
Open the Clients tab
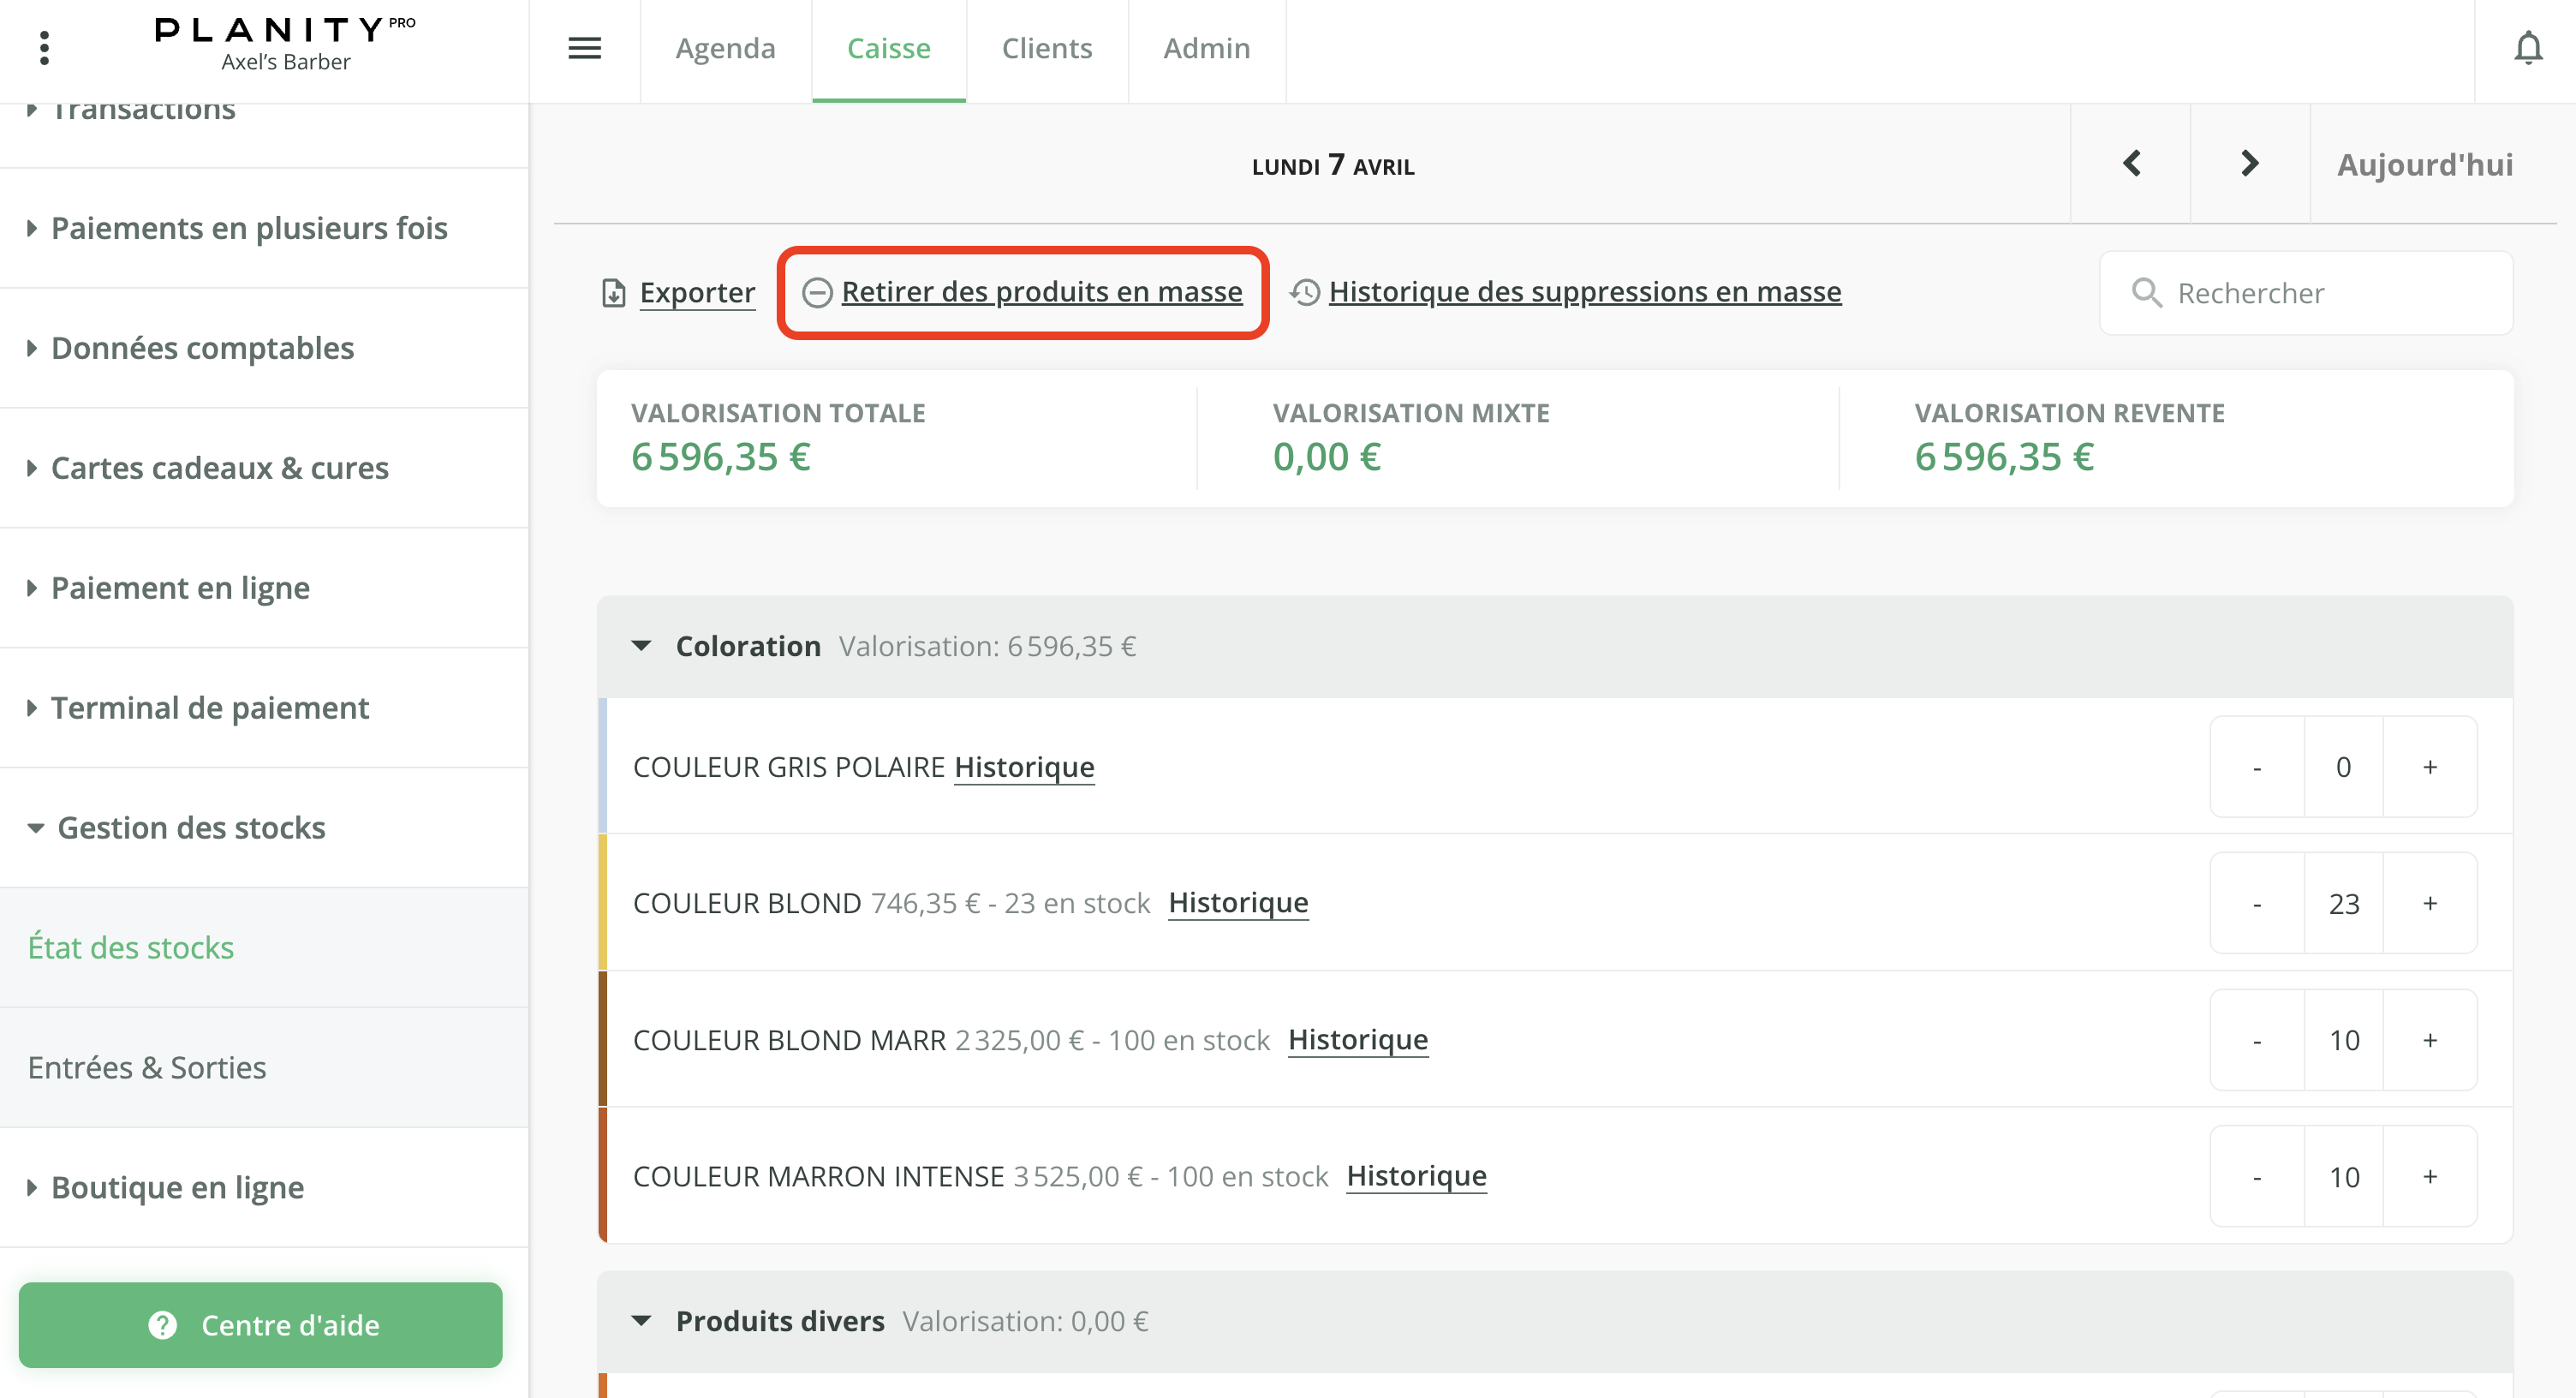[x=1046, y=48]
